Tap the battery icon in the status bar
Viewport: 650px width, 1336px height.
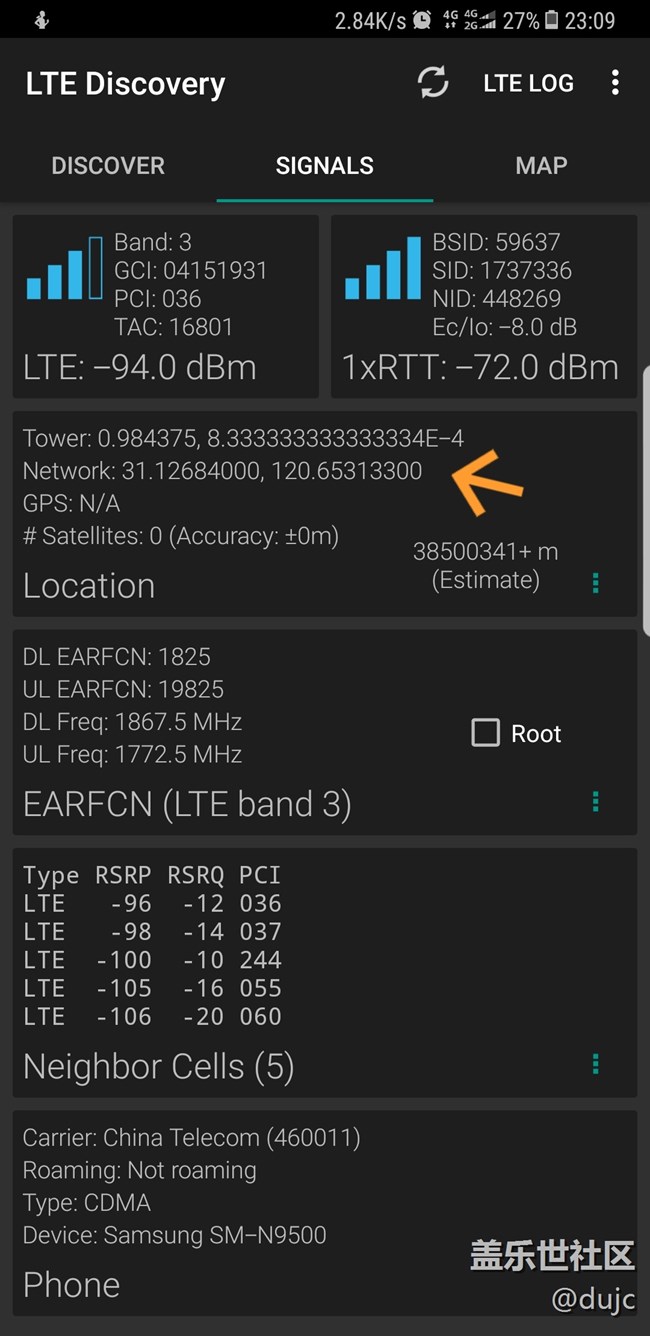pos(551,20)
